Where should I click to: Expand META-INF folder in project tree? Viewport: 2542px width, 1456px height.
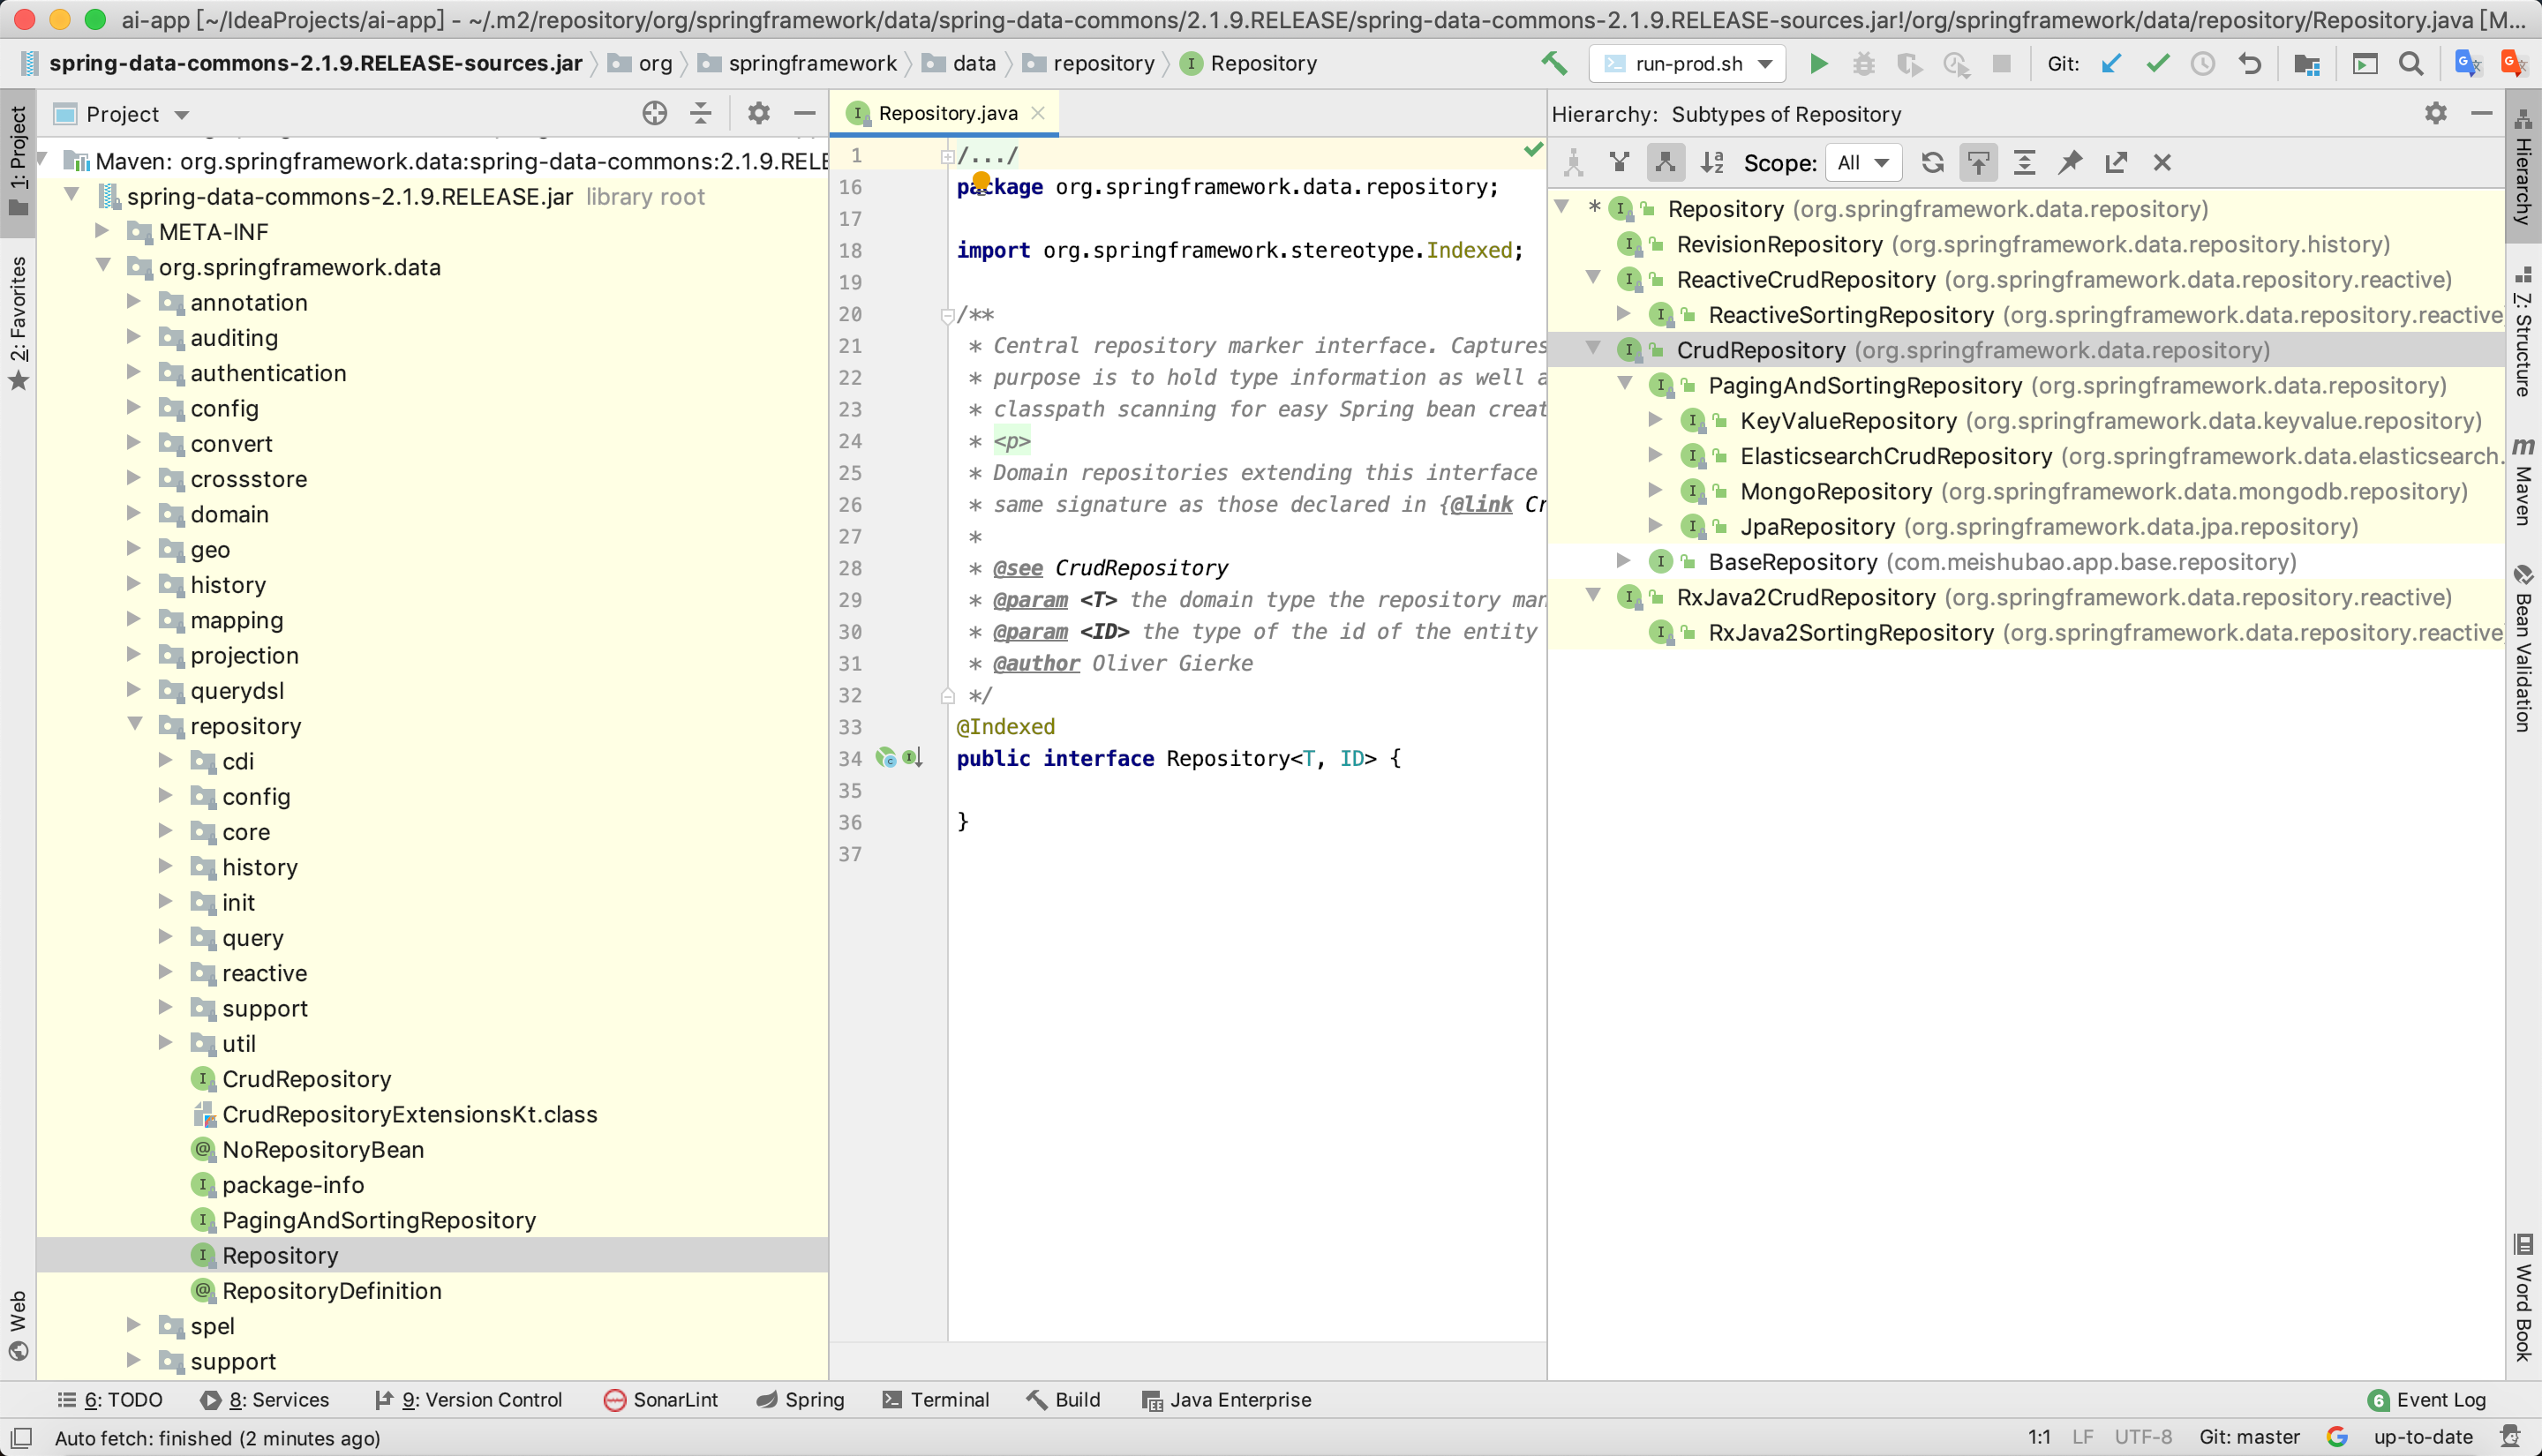pyautogui.click(x=102, y=231)
